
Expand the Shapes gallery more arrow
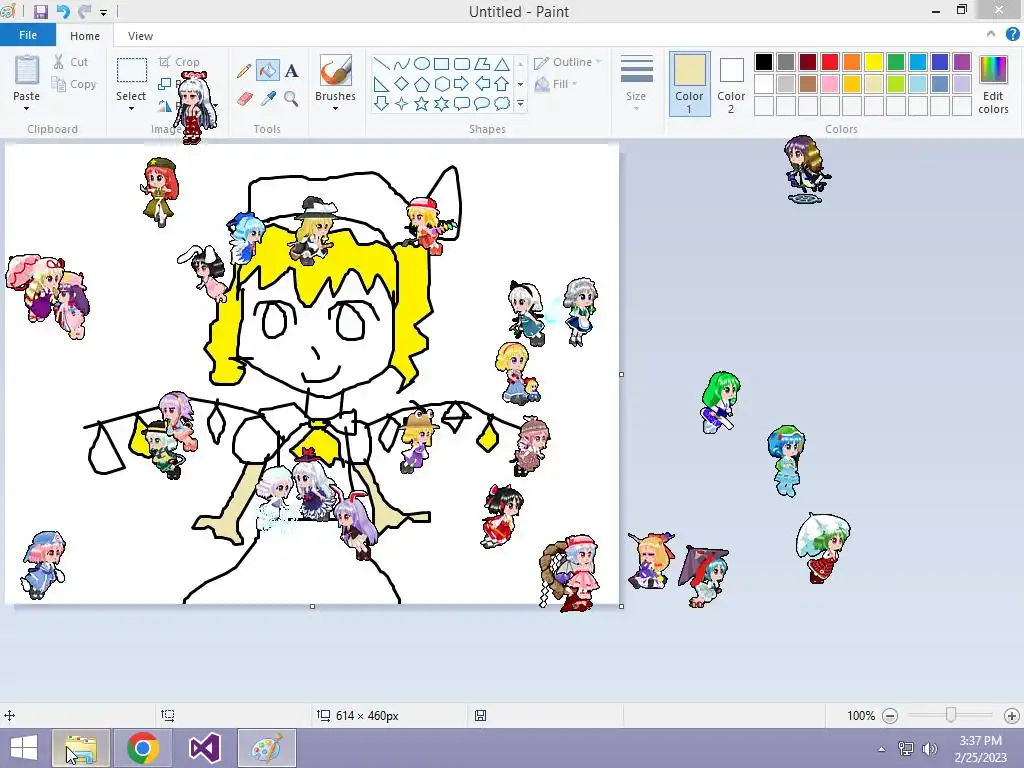point(520,104)
